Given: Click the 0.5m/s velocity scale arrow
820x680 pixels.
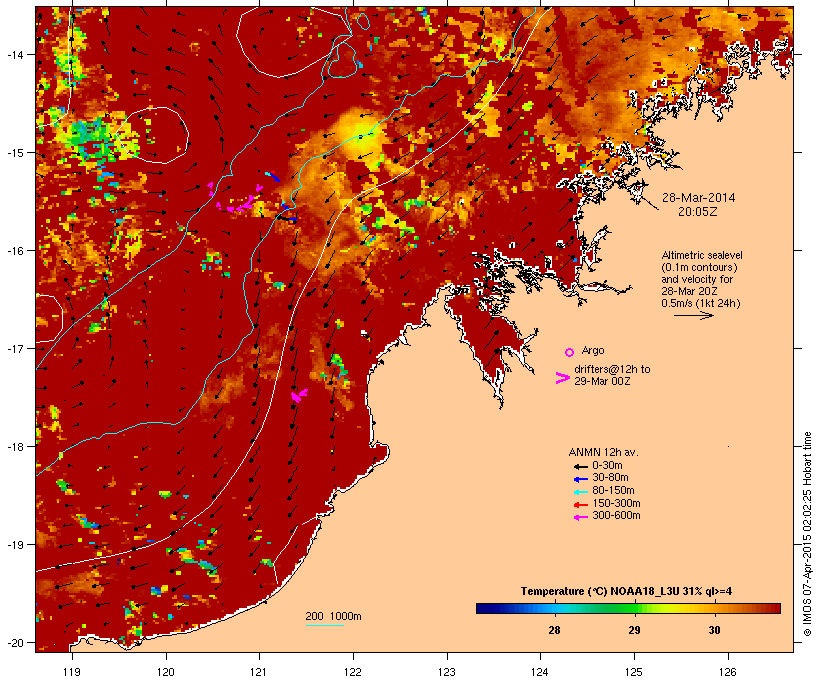Looking at the screenshot, I should (x=693, y=315).
